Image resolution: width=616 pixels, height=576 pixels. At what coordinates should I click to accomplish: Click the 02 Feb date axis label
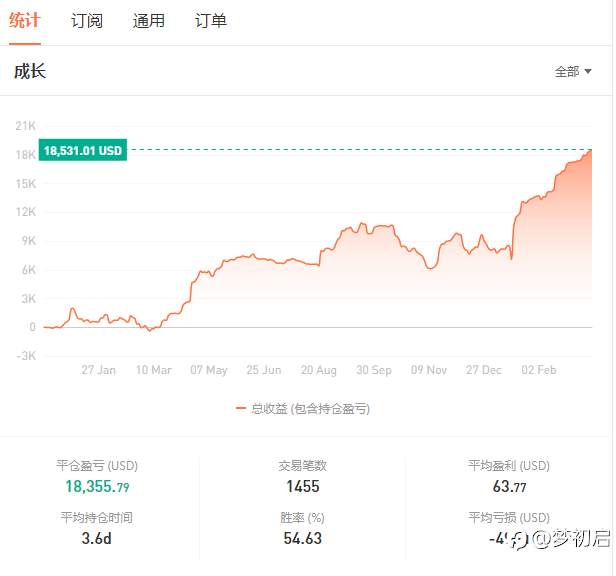pos(539,370)
